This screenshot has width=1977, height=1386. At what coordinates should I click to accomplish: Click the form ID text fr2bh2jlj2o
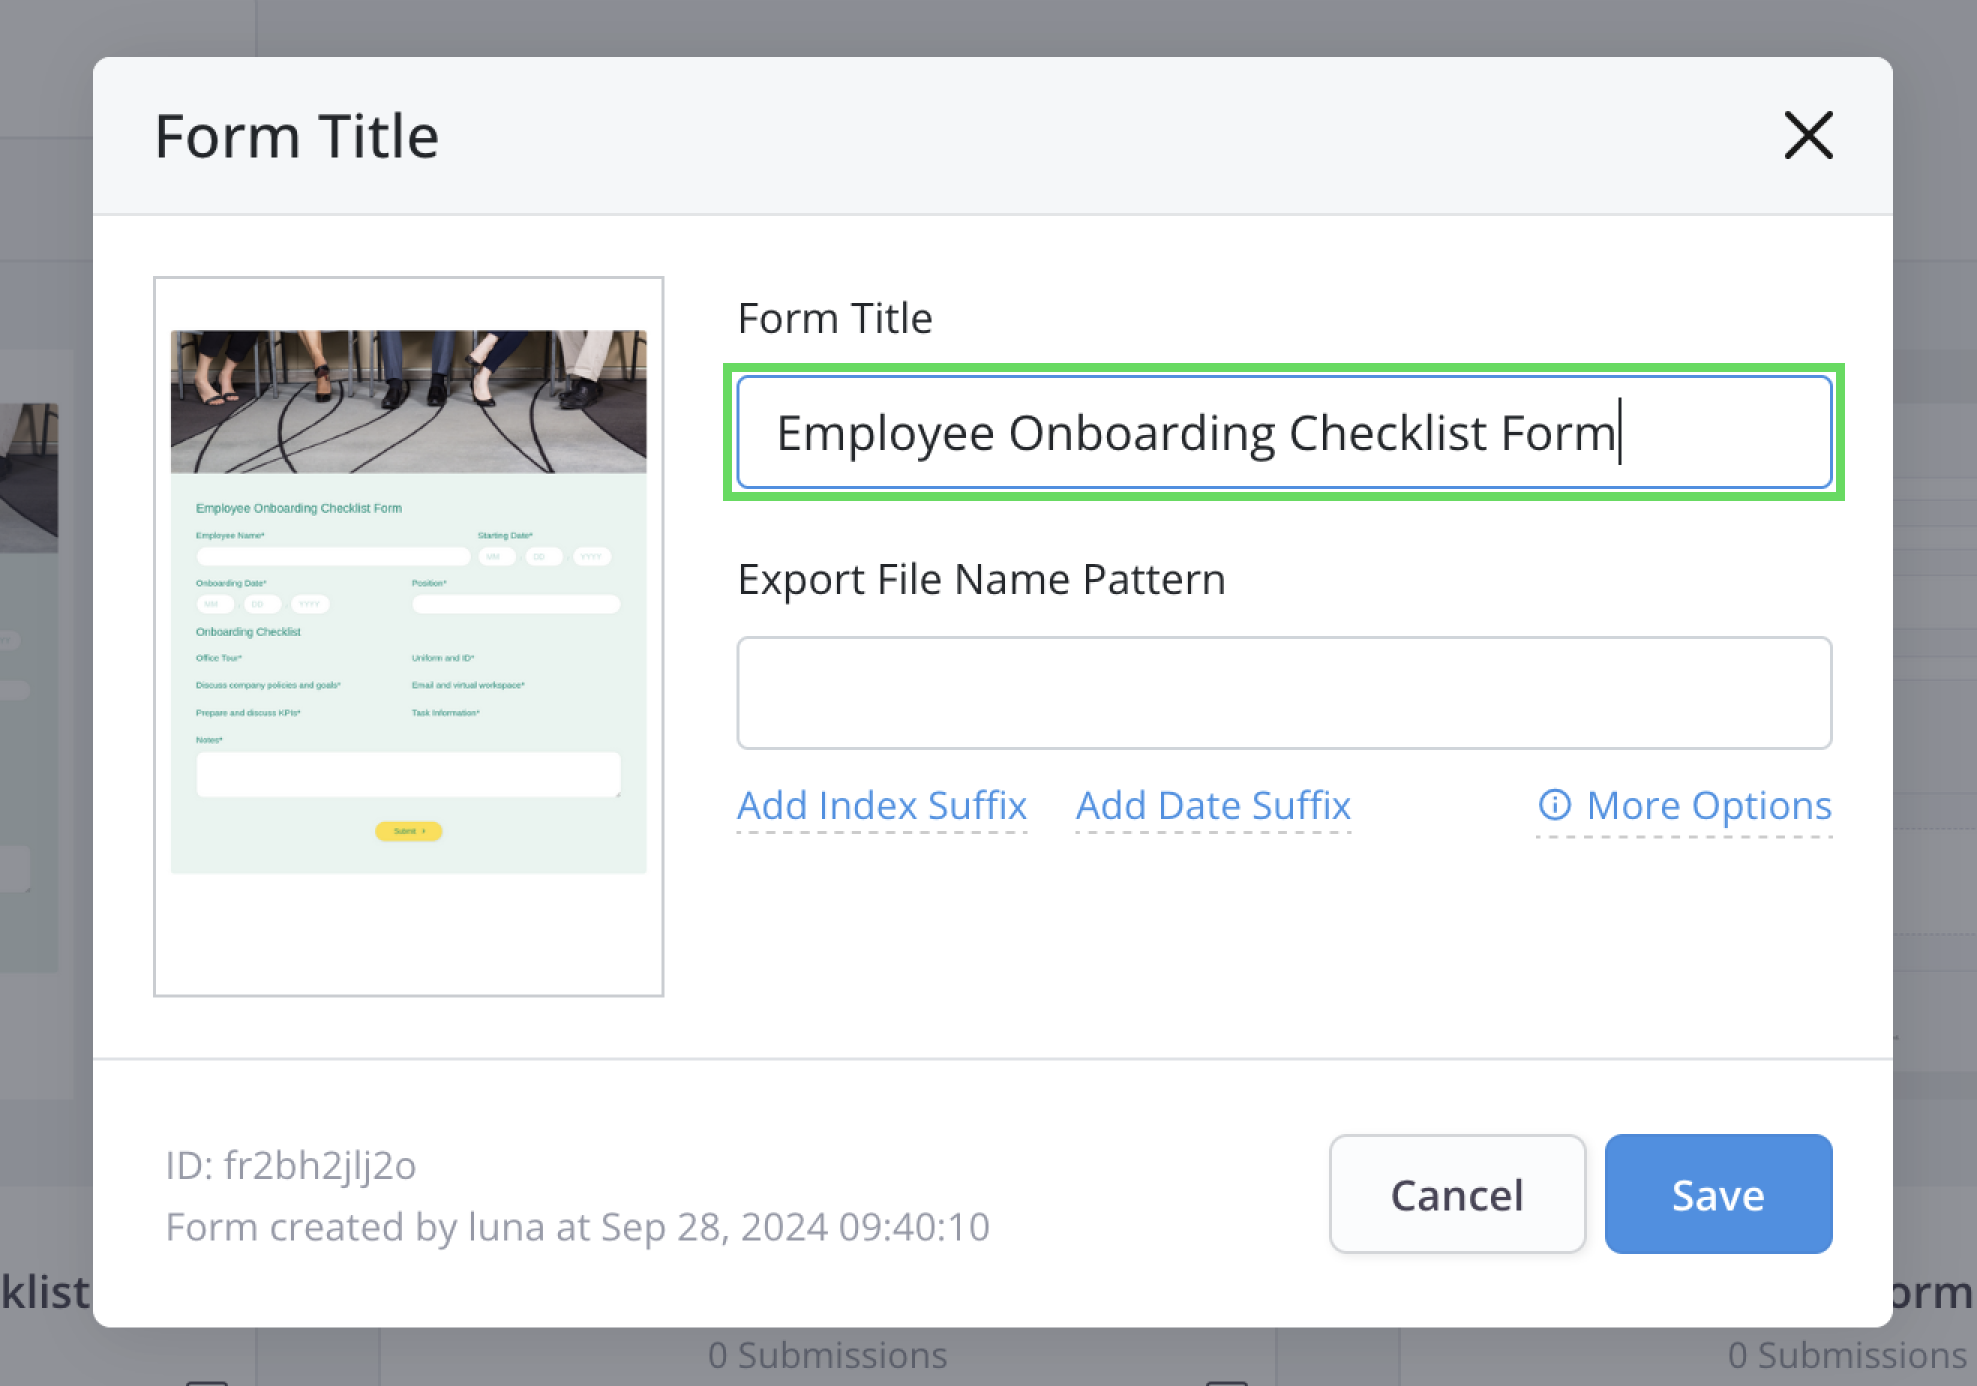pos(290,1165)
